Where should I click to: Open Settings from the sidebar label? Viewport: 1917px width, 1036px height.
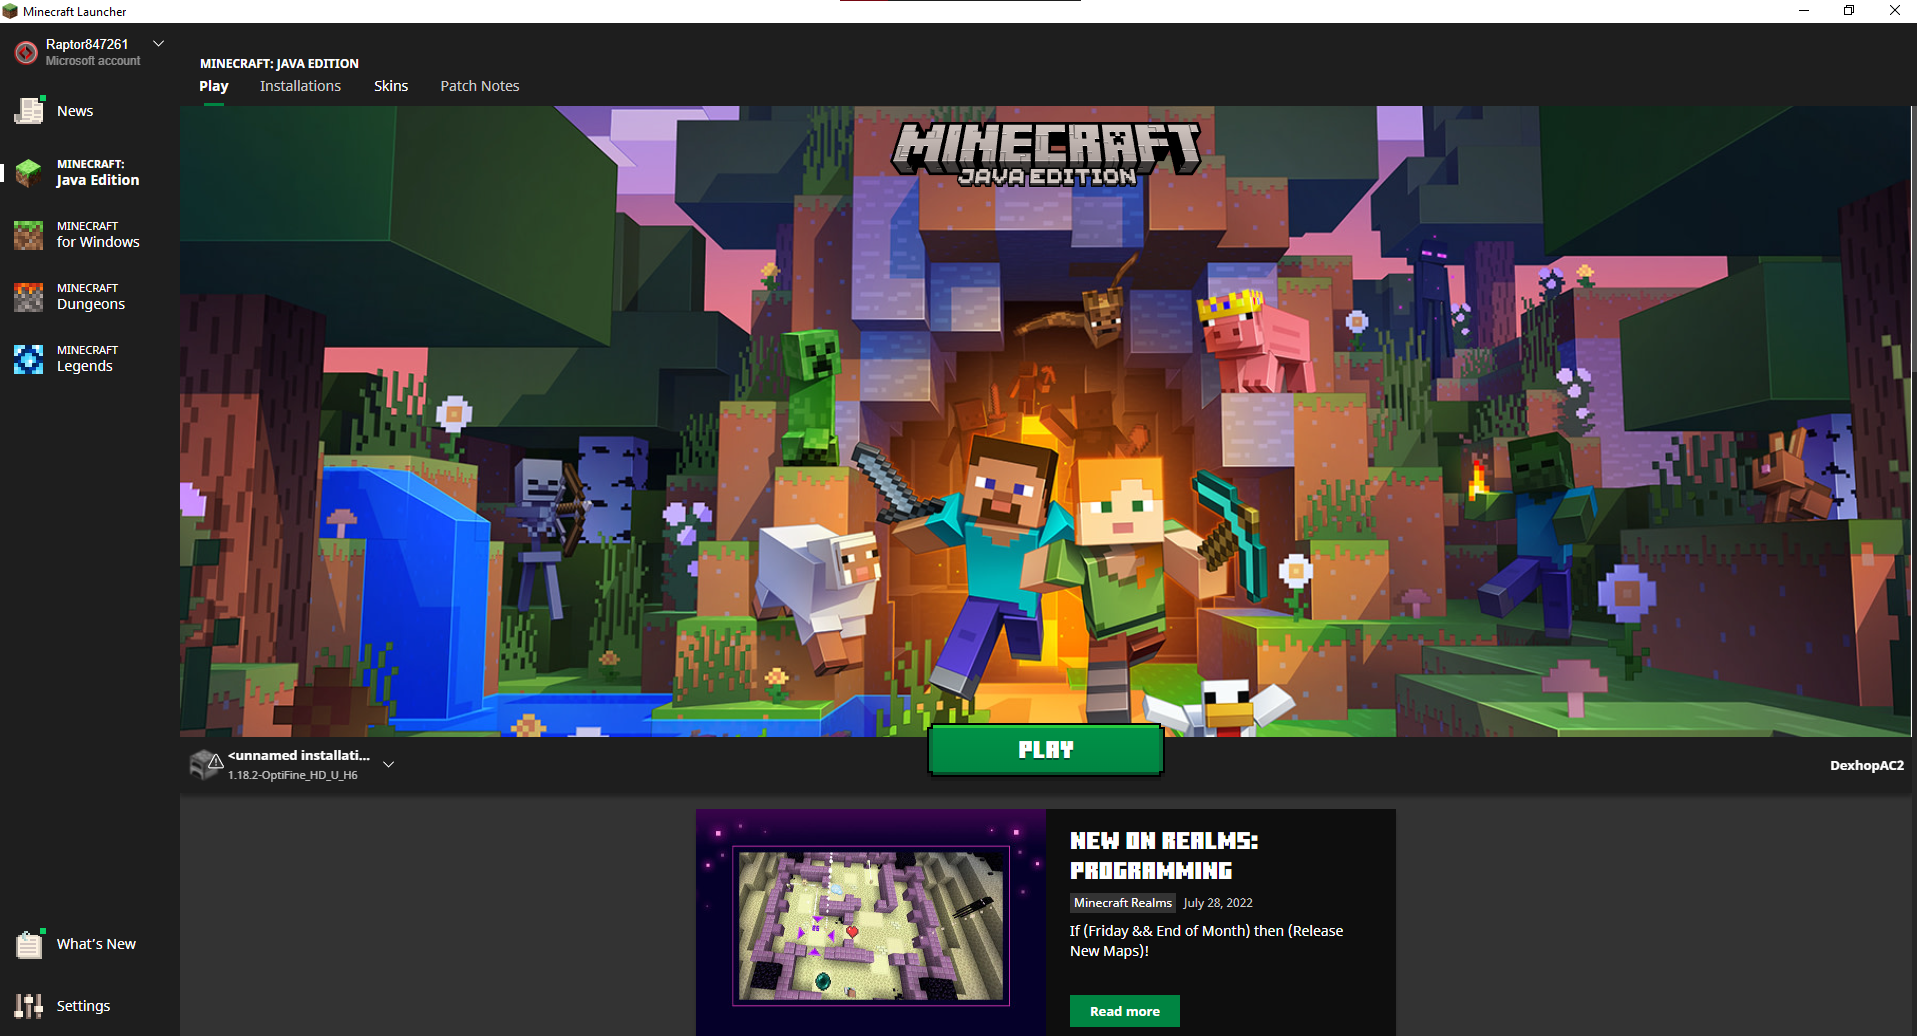pos(83,1006)
